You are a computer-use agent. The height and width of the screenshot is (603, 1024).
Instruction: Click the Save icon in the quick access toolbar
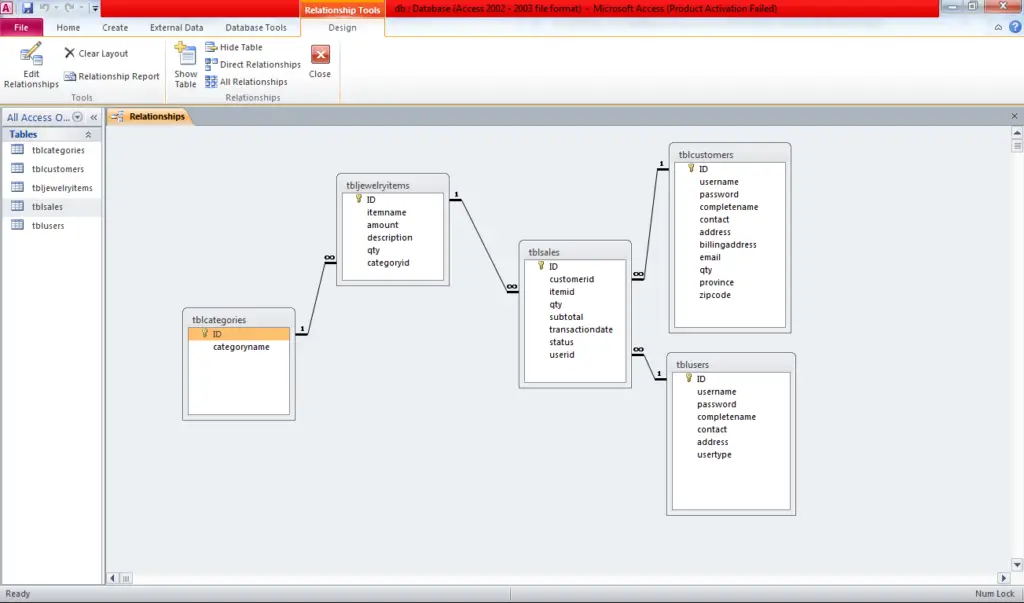[x=28, y=8]
